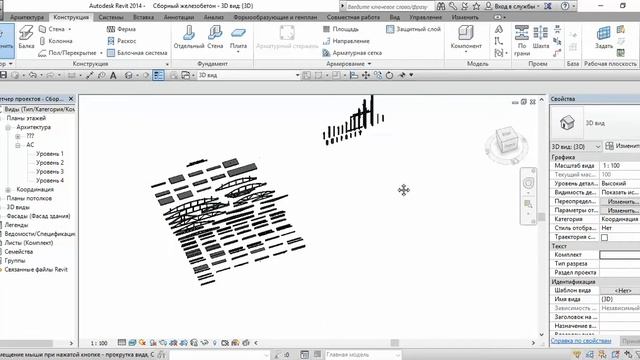This screenshot has height=360, width=640.
Task: Open the Совместная работа ribbon tab
Action: 353,18
